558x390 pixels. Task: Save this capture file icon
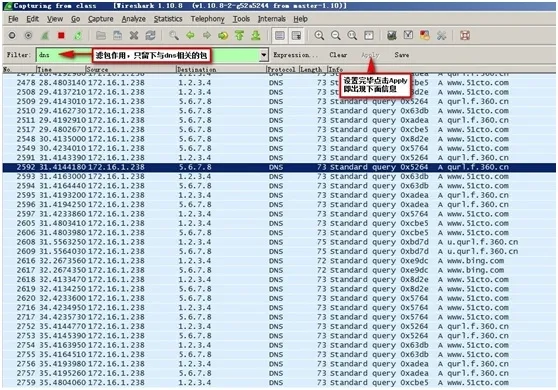click(117, 36)
